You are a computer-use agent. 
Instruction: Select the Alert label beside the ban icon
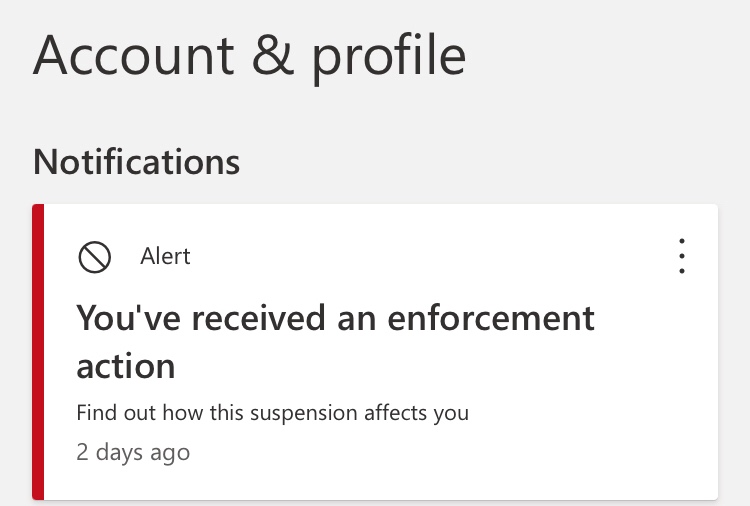tap(165, 256)
